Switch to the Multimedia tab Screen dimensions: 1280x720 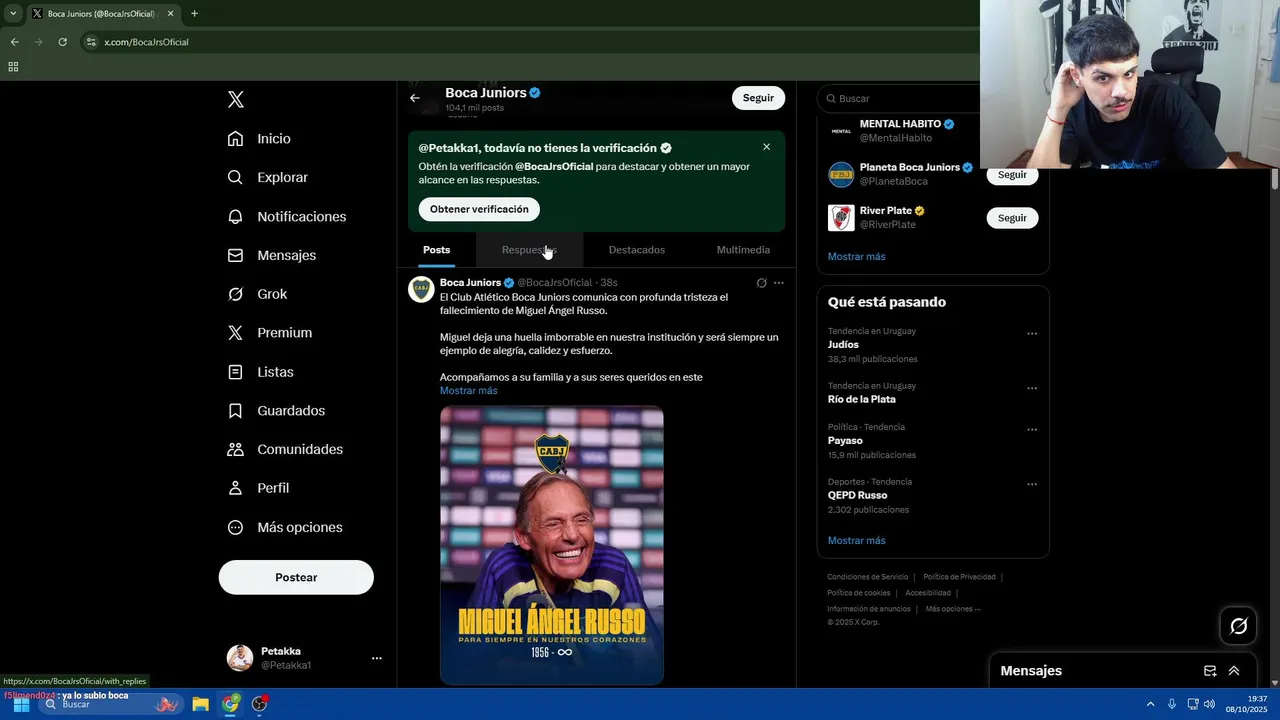[x=743, y=250]
